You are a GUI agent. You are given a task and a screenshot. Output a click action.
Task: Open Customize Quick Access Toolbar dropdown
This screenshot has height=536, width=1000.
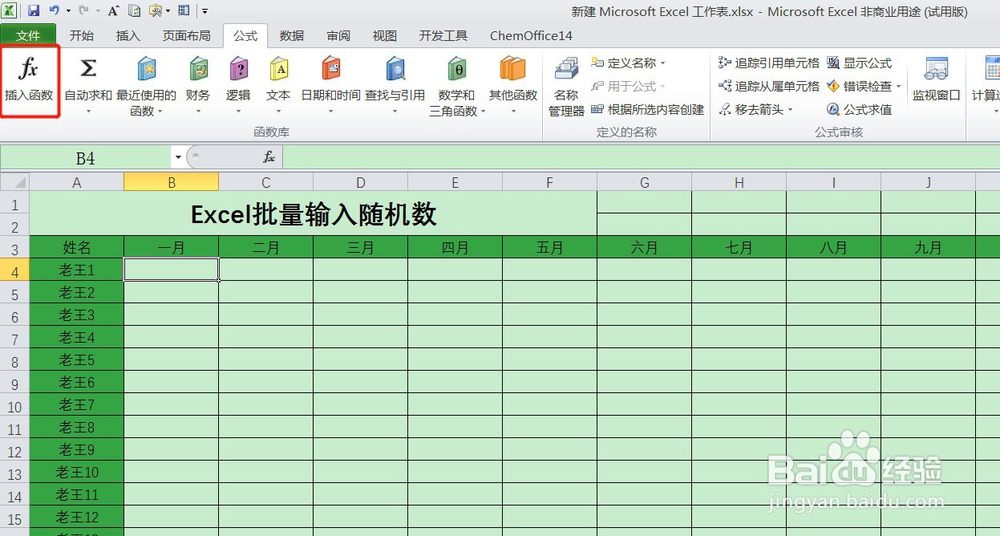point(205,11)
